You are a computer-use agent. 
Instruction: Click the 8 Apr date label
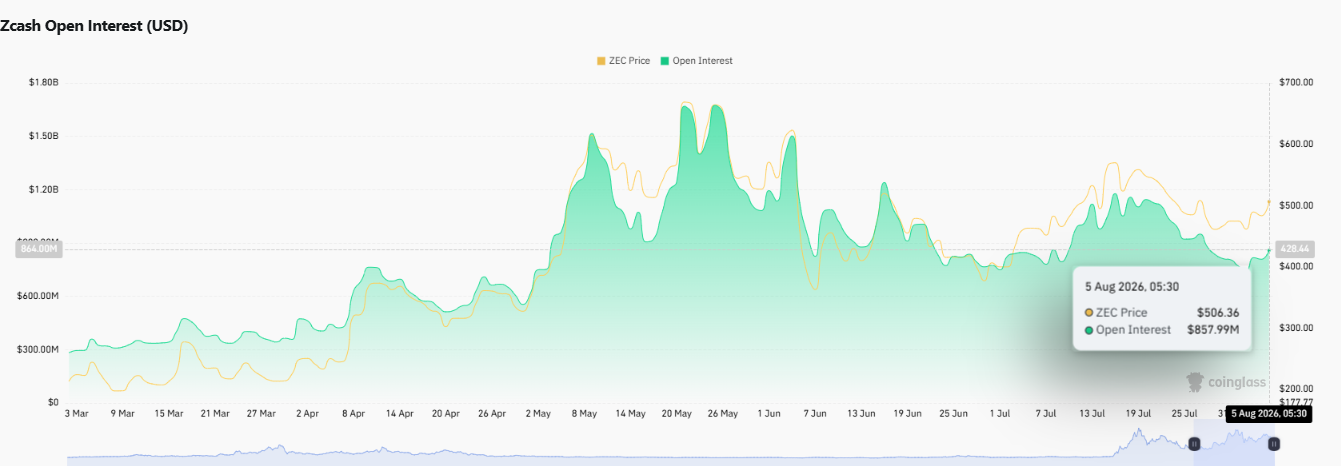pos(353,413)
